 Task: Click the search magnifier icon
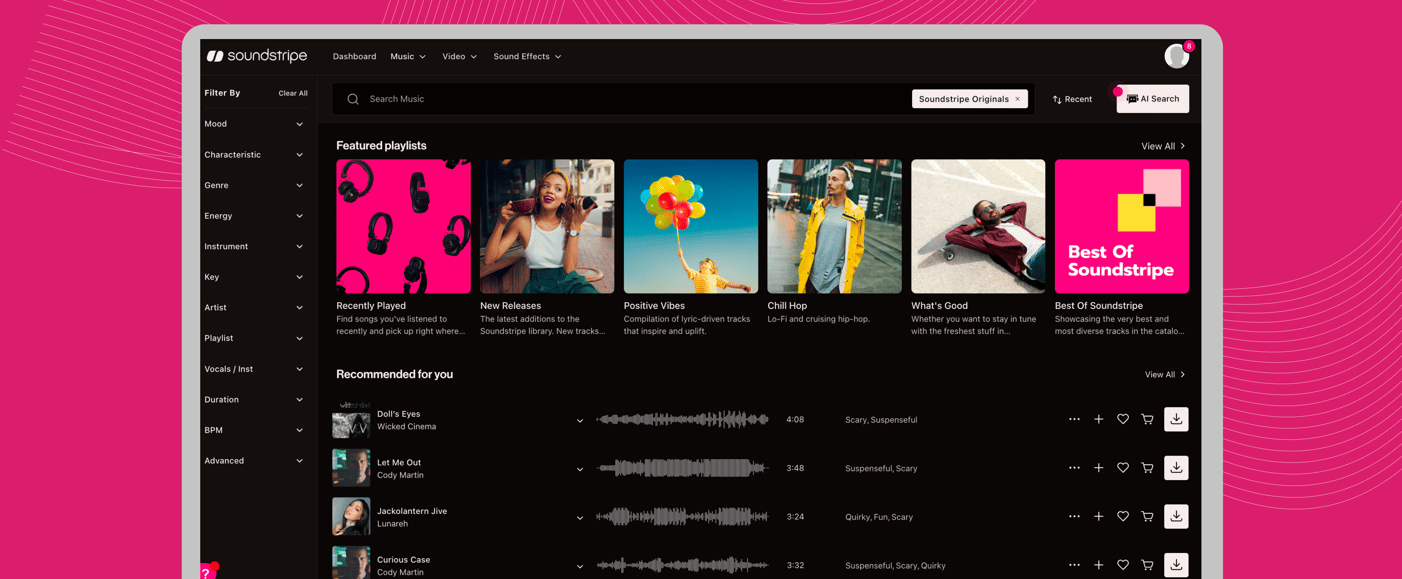point(352,99)
